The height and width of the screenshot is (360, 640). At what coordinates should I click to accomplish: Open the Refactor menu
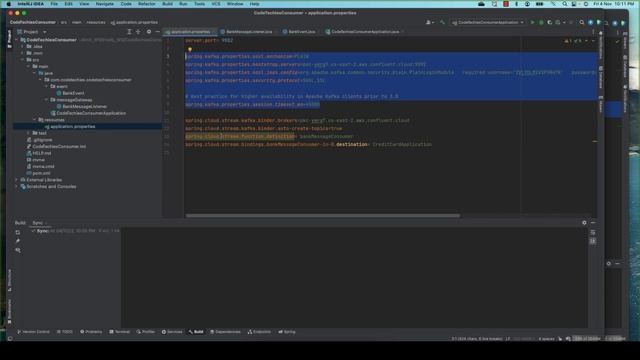(x=147, y=4)
